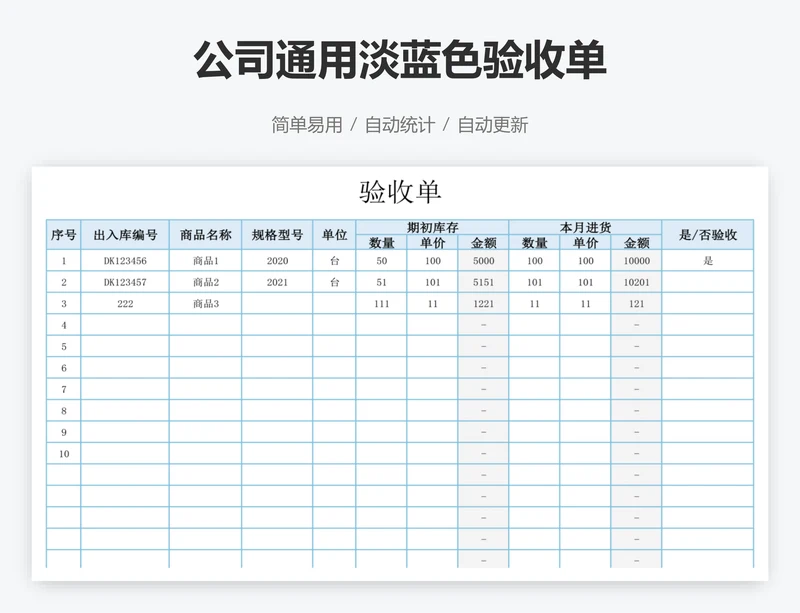Select the 121 amount cell

(636, 304)
